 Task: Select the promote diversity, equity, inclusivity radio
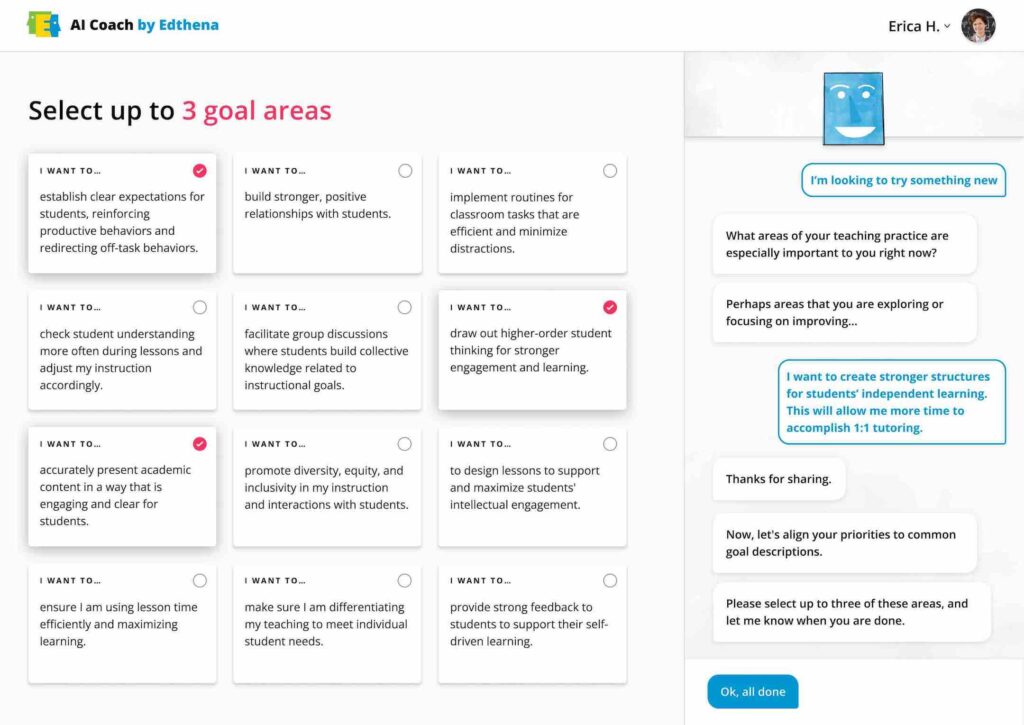coord(405,444)
